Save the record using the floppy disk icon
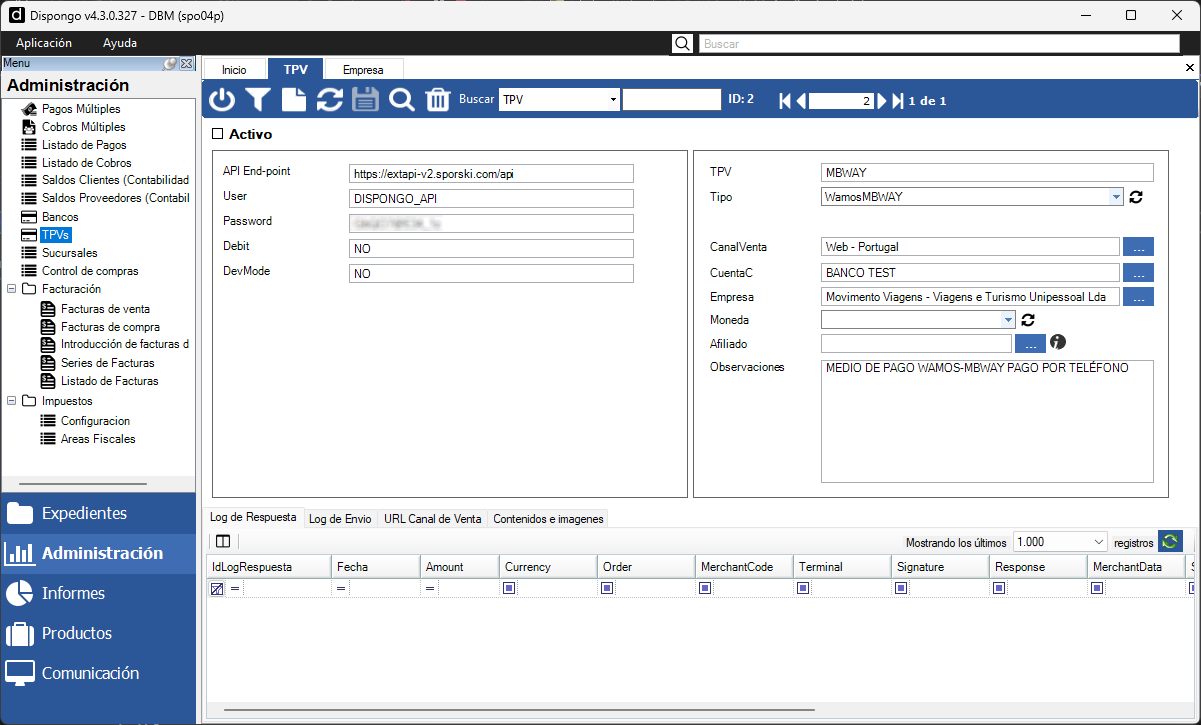 pos(365,100)
